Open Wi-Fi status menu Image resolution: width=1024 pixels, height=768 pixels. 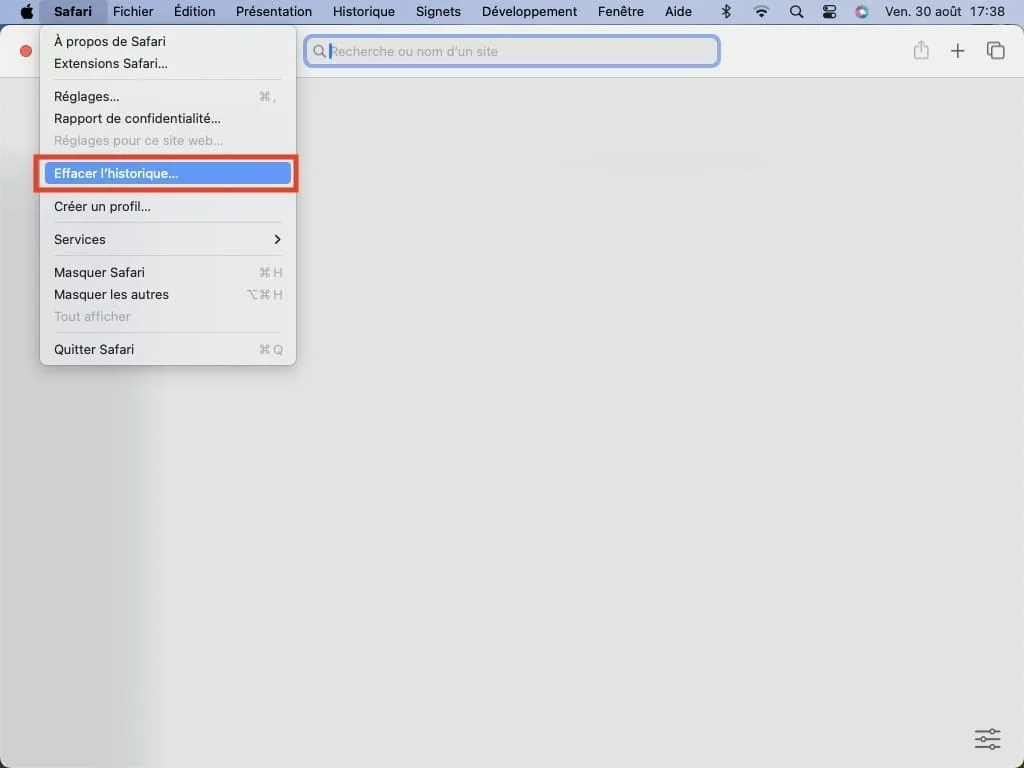tap(761, 12)
